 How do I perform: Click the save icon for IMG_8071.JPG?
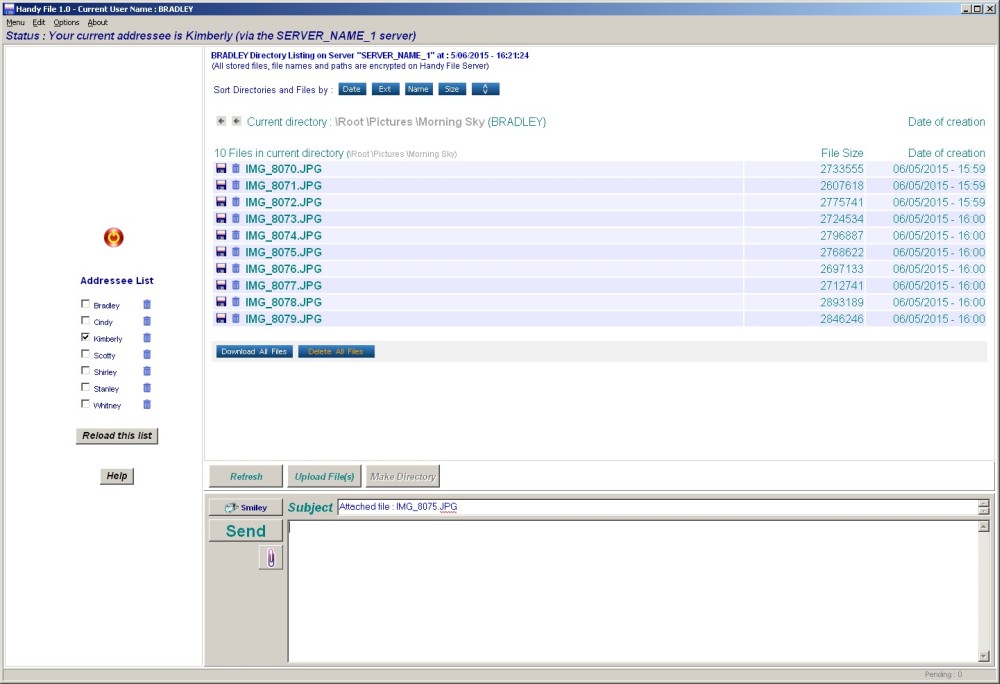tap(221, 185)
